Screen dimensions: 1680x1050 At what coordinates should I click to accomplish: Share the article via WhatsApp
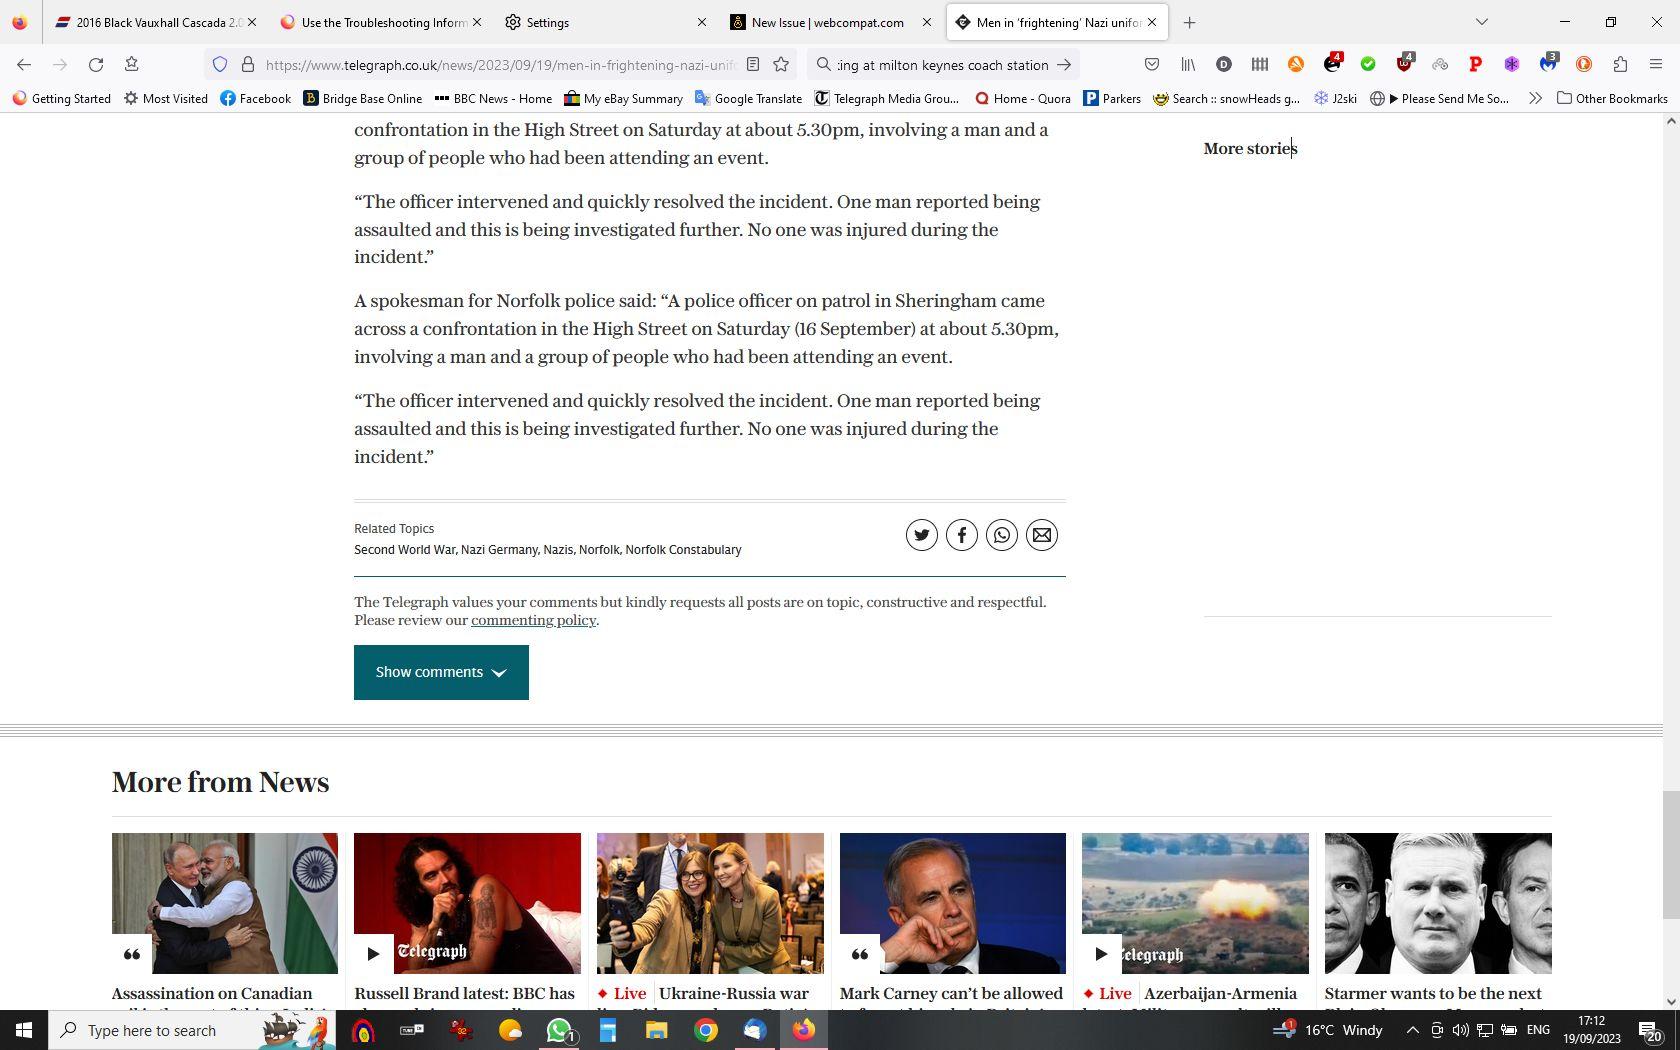[1001, 534]
